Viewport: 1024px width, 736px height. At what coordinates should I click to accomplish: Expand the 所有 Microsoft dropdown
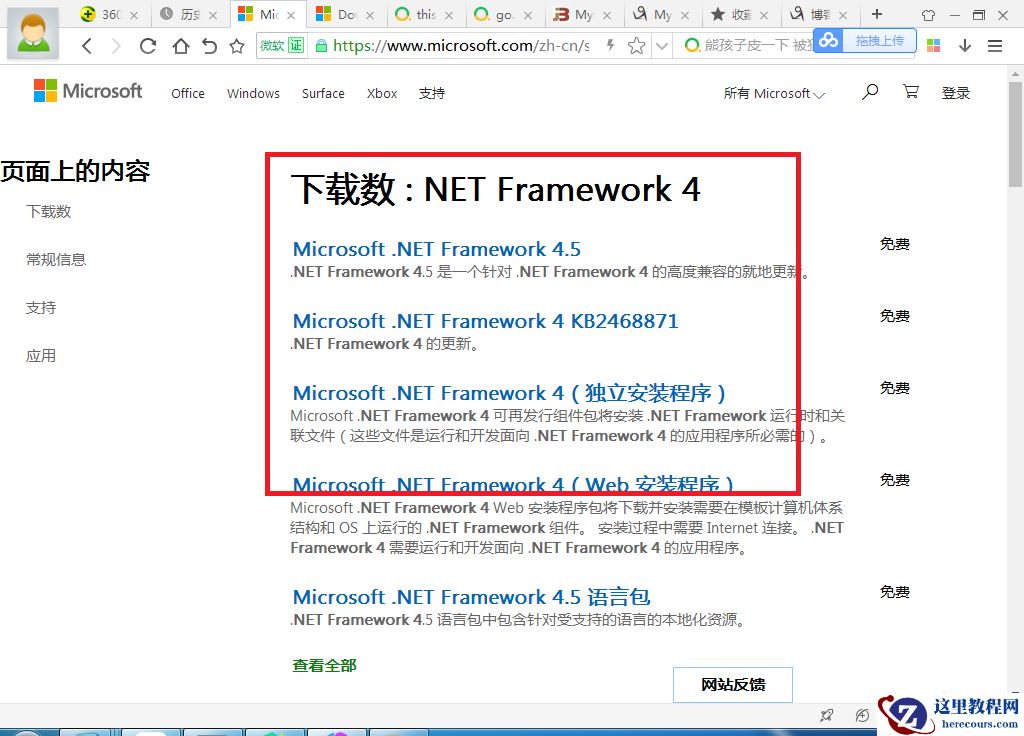774,93
